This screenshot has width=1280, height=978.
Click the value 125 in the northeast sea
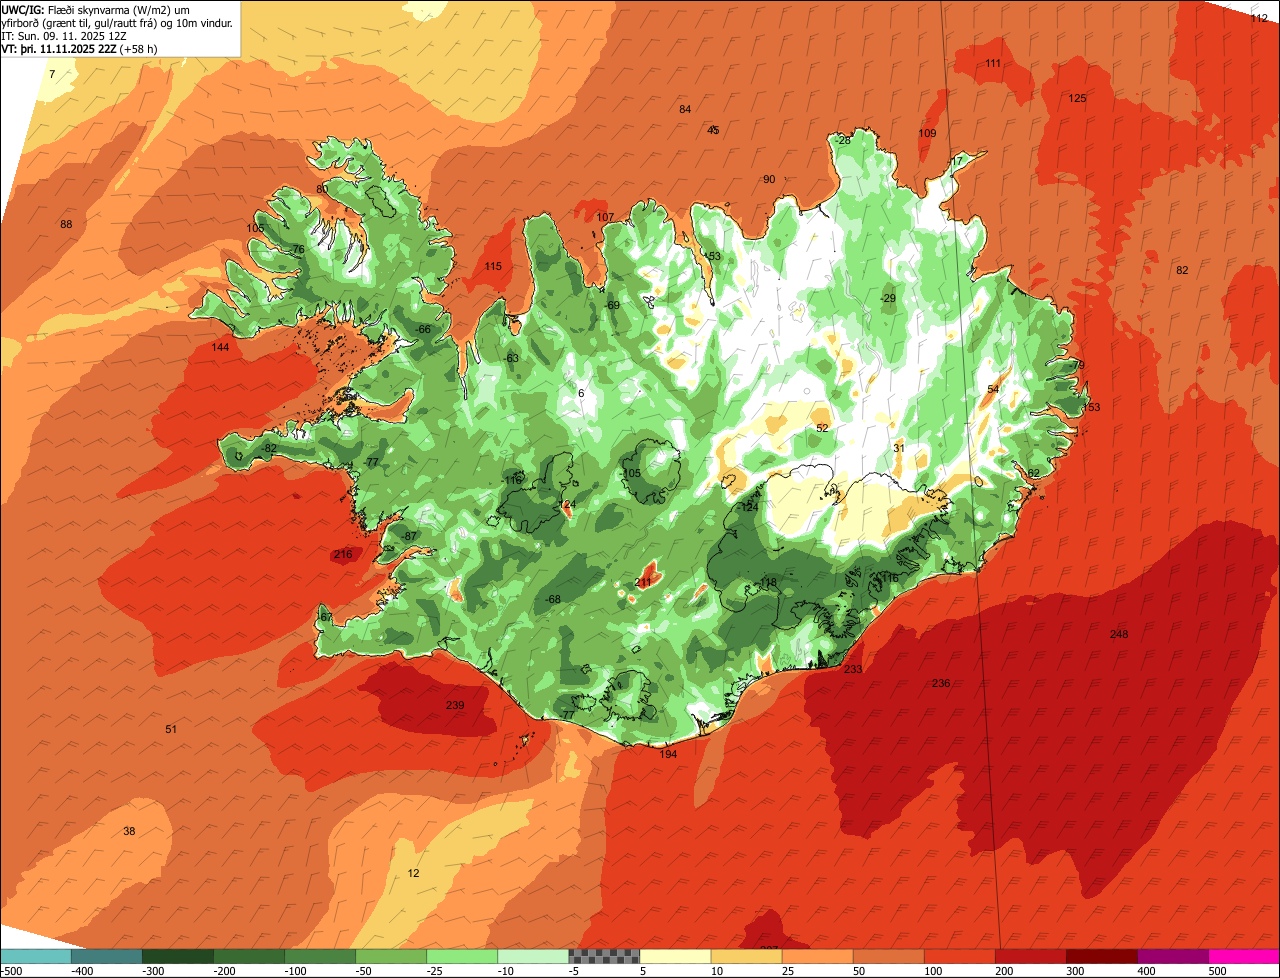[1077, 98]
